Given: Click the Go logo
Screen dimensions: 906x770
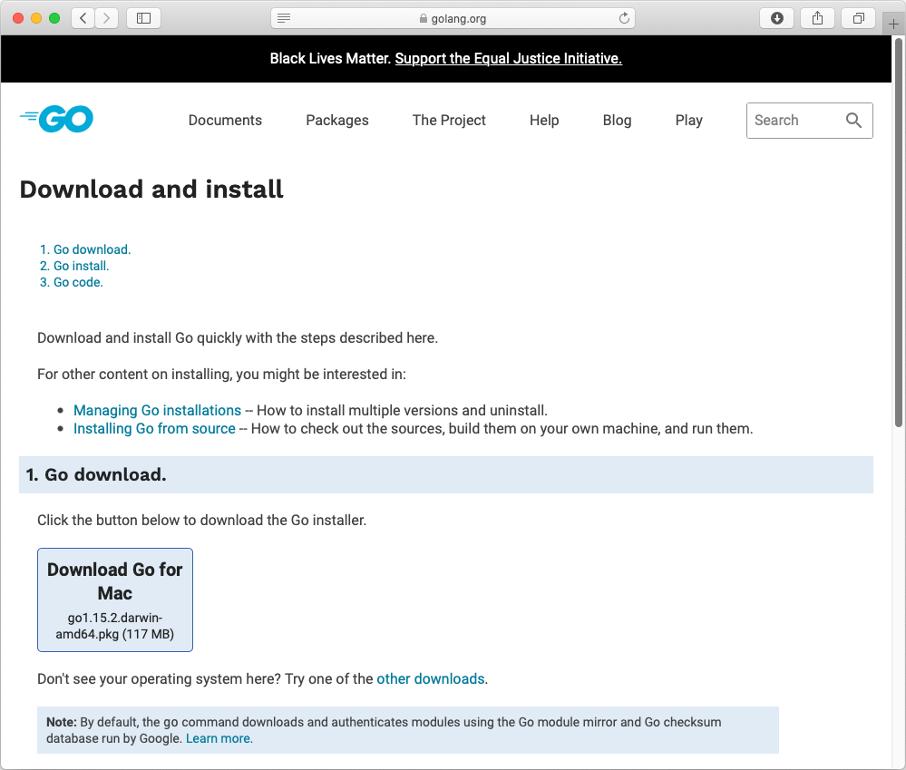Looking at the screenshot, I should click(57, 118).
